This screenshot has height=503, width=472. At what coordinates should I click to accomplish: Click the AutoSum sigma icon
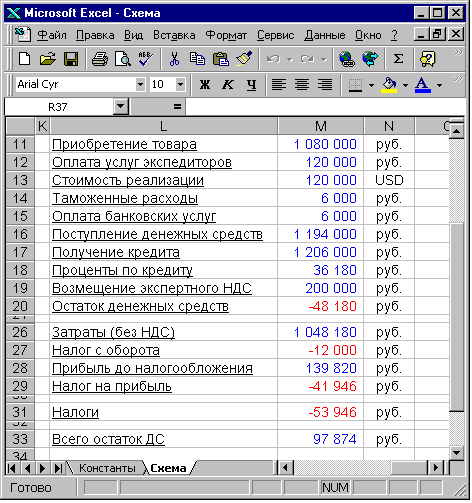point(398,59)
